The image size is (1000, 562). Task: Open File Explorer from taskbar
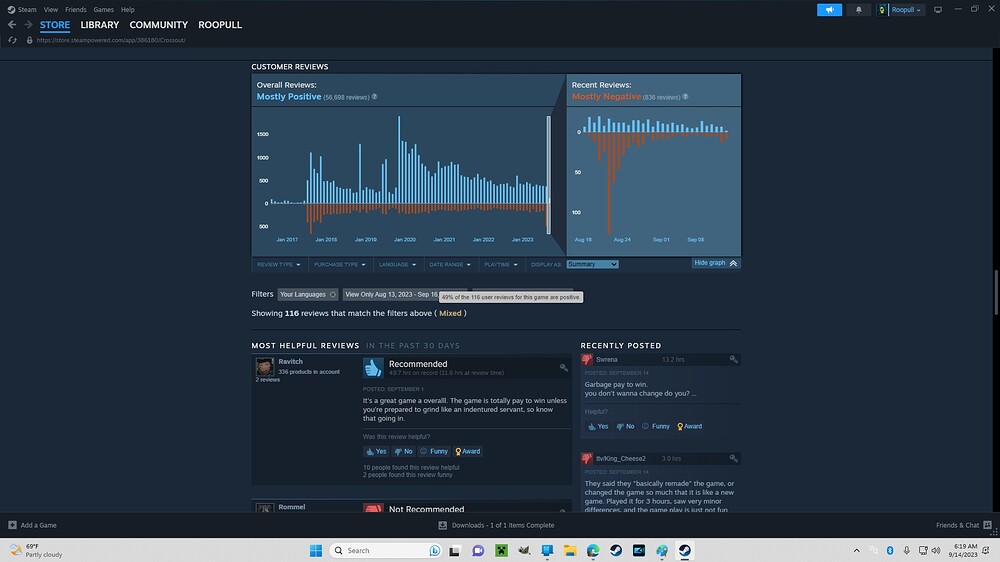570,551
